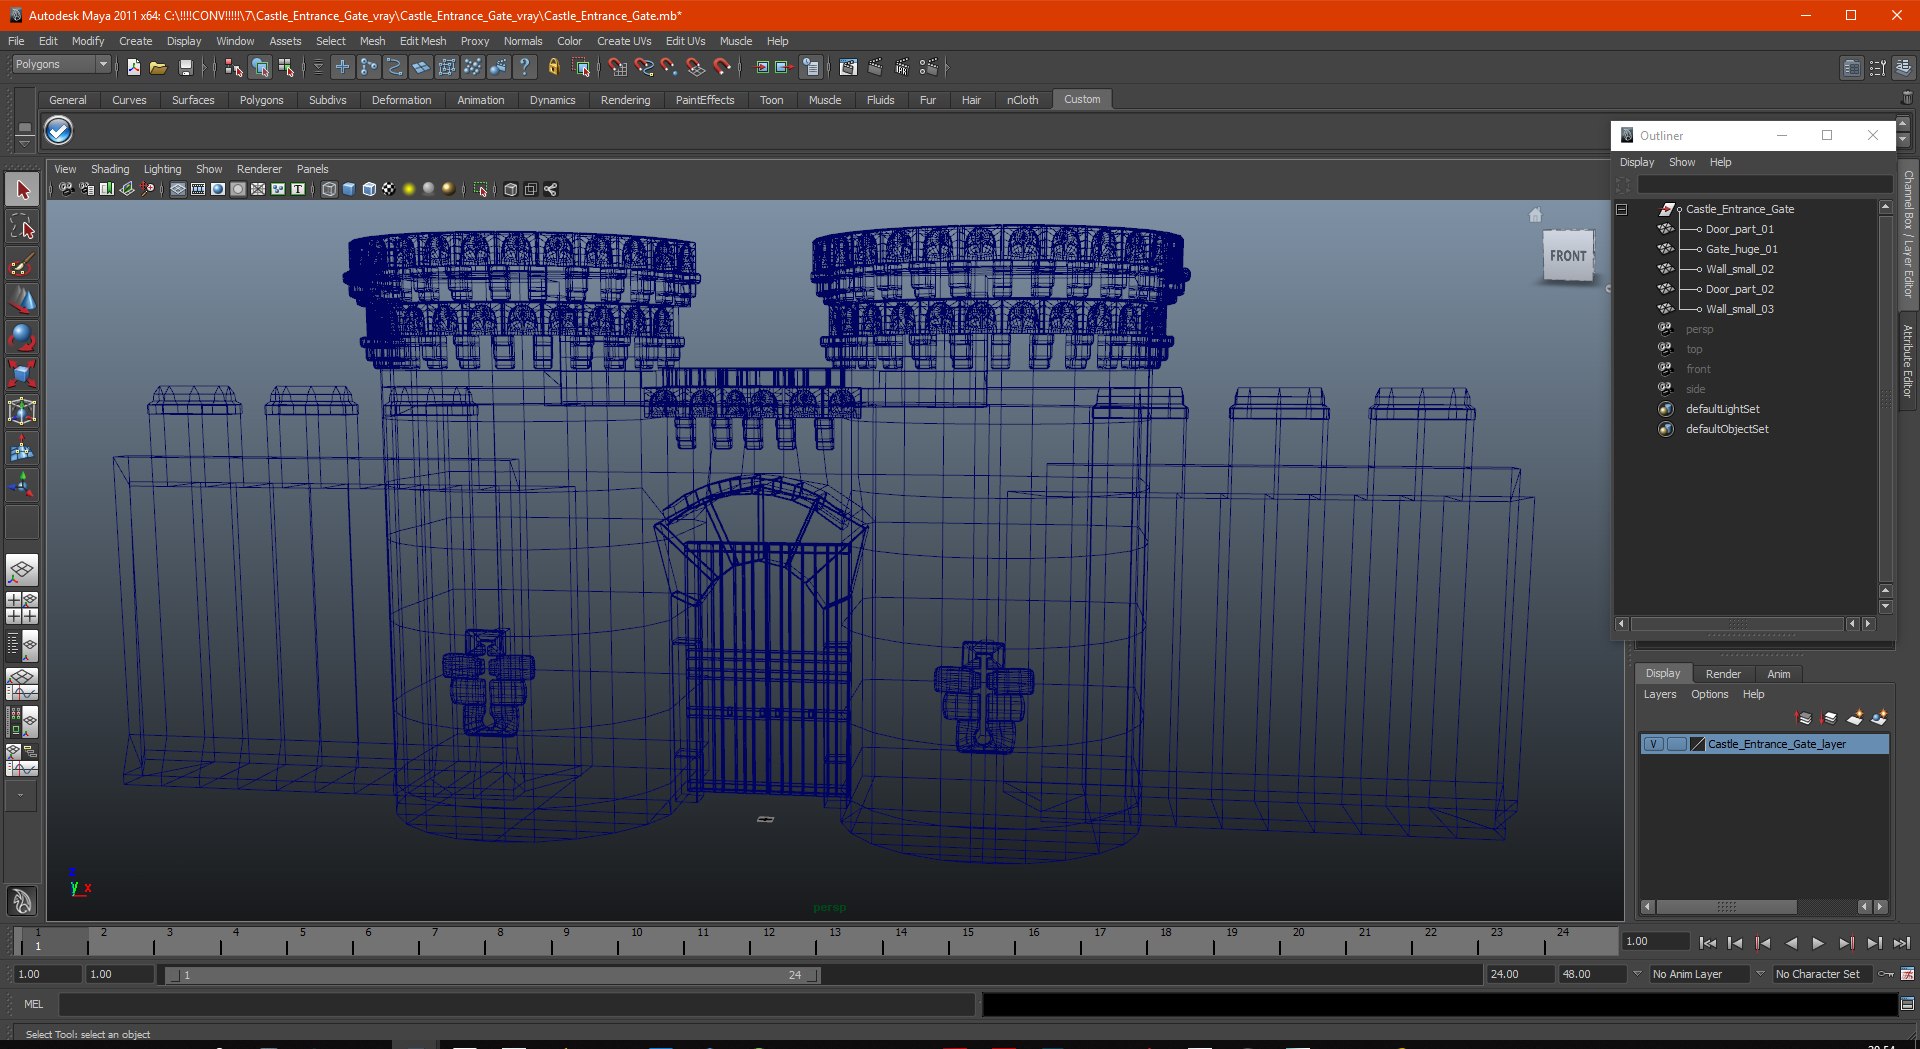Move selected layer up icon
This screenshot has width=1920, height=1049.
[x=1804, y=718]
